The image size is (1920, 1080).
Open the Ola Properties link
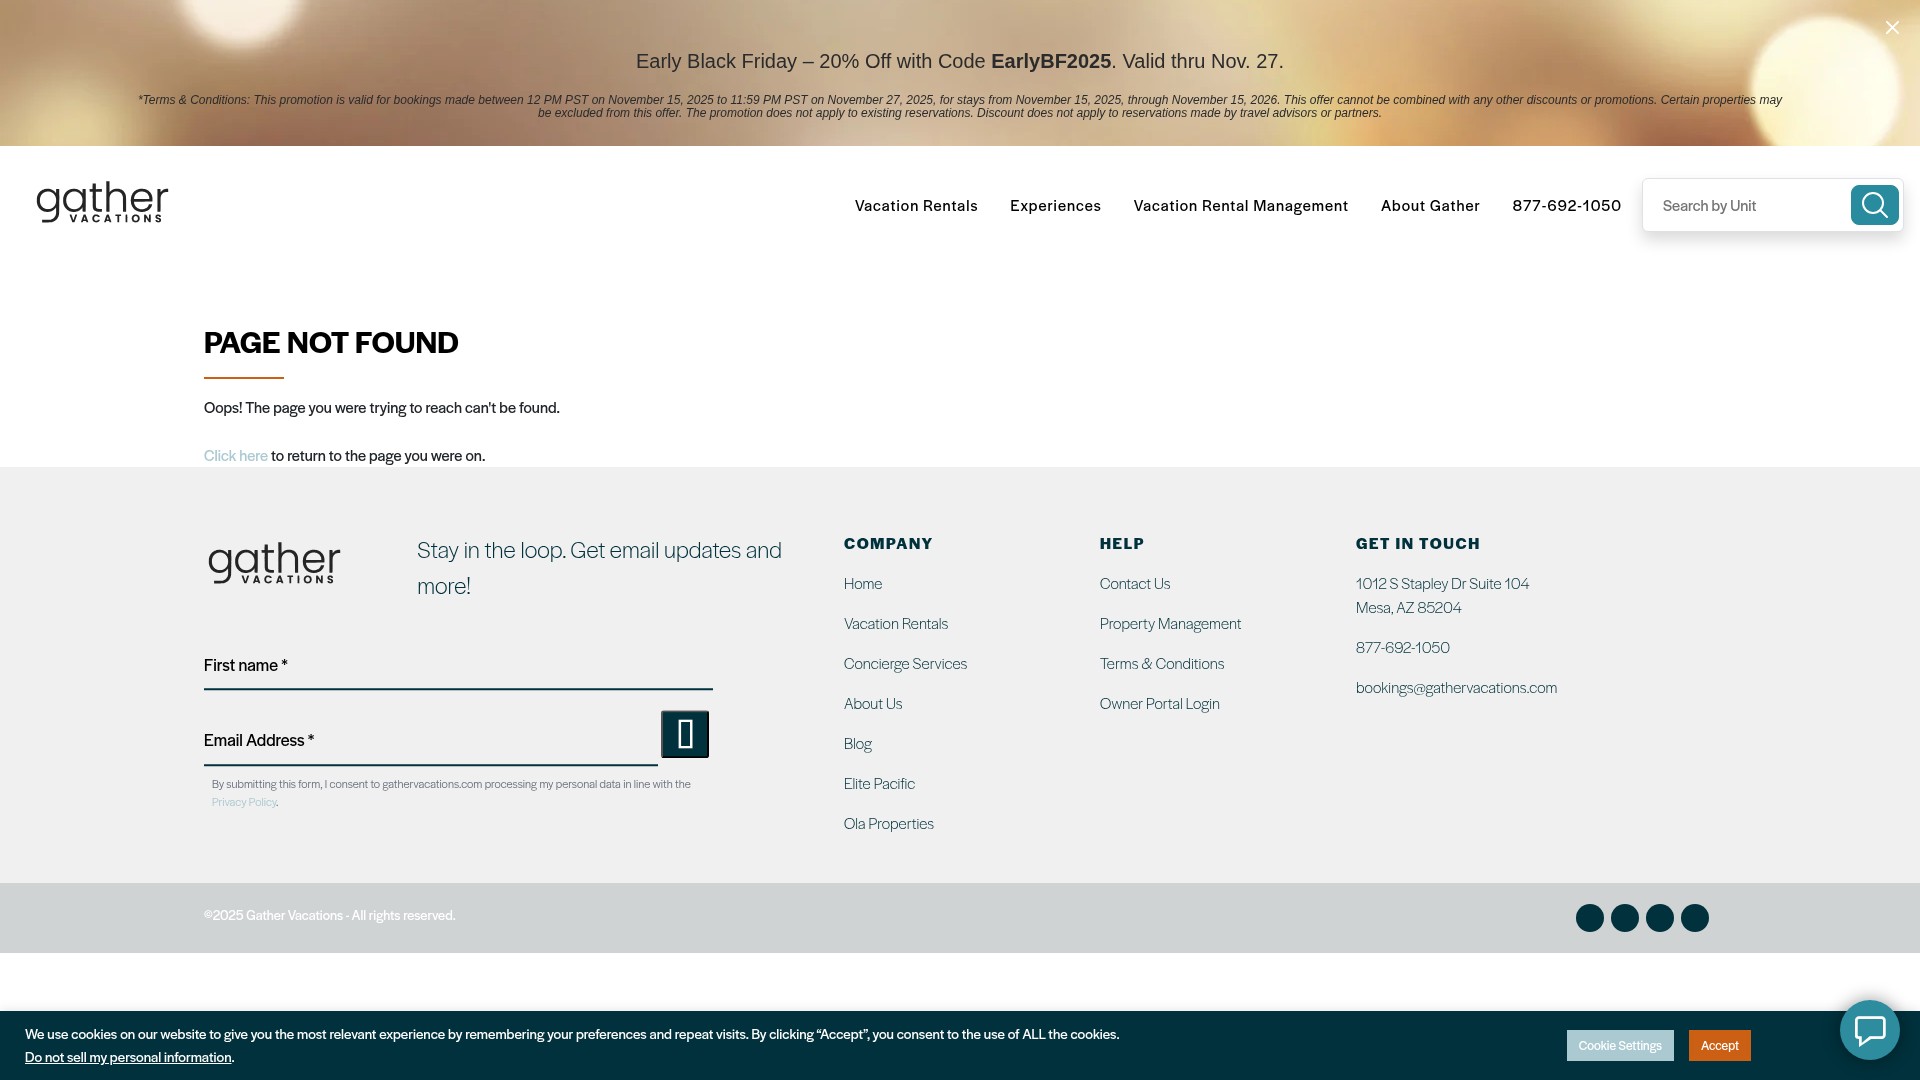[x=889, y=823]
